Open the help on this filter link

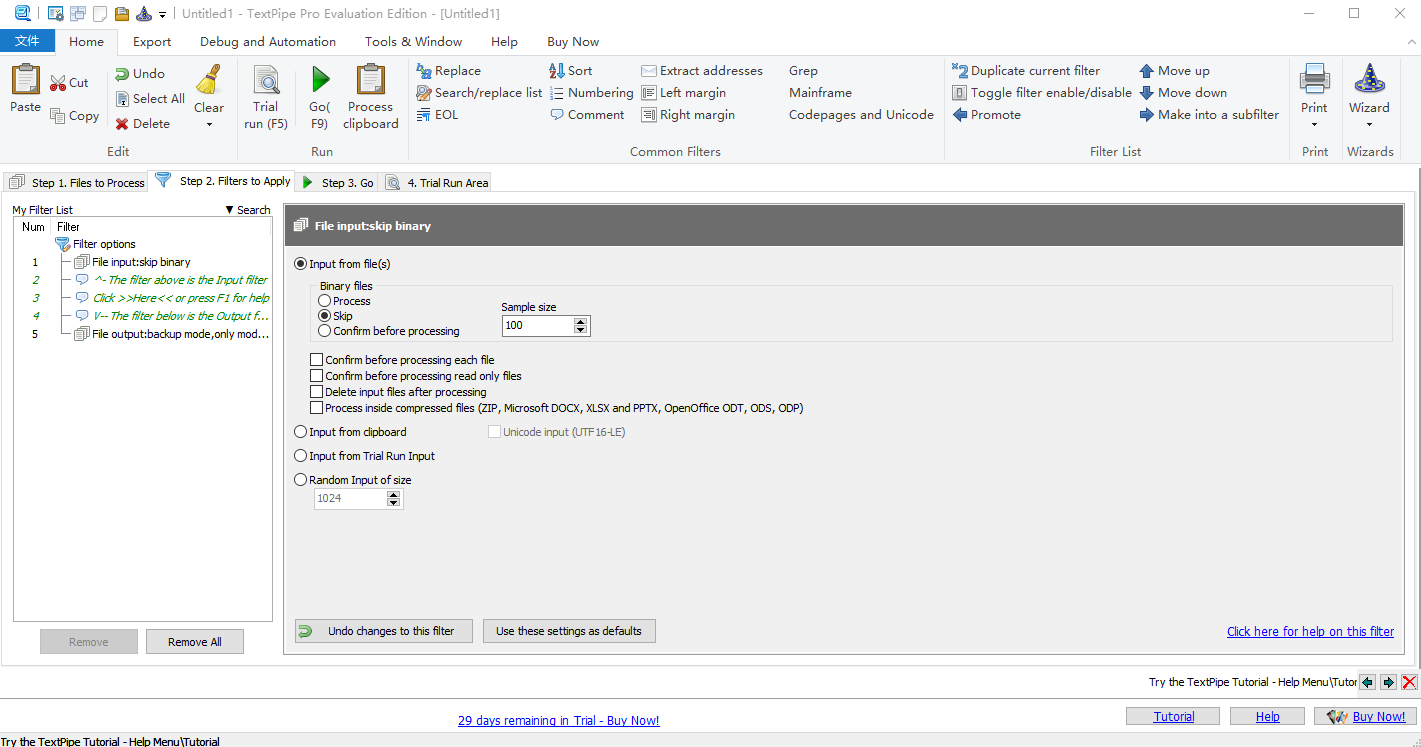1310,631
